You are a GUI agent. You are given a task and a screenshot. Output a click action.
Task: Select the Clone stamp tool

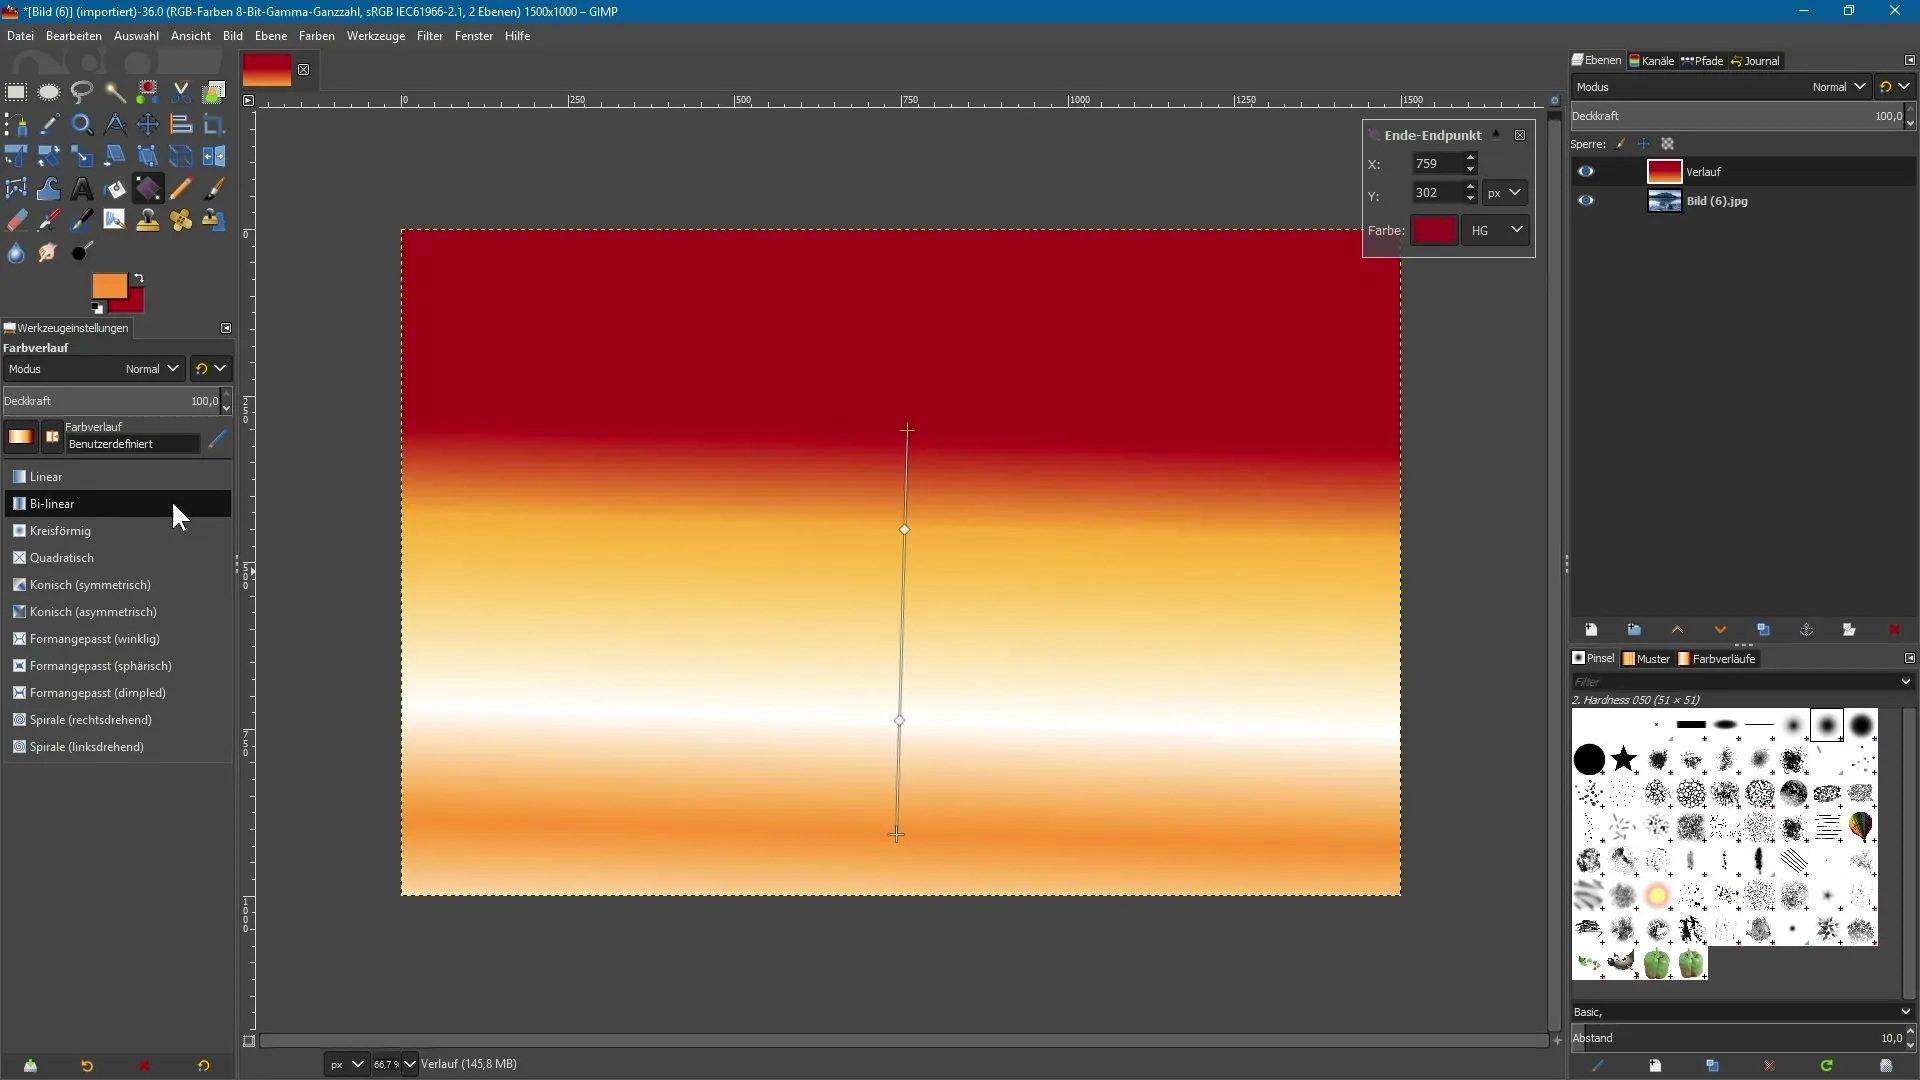(x=148, y=221)
